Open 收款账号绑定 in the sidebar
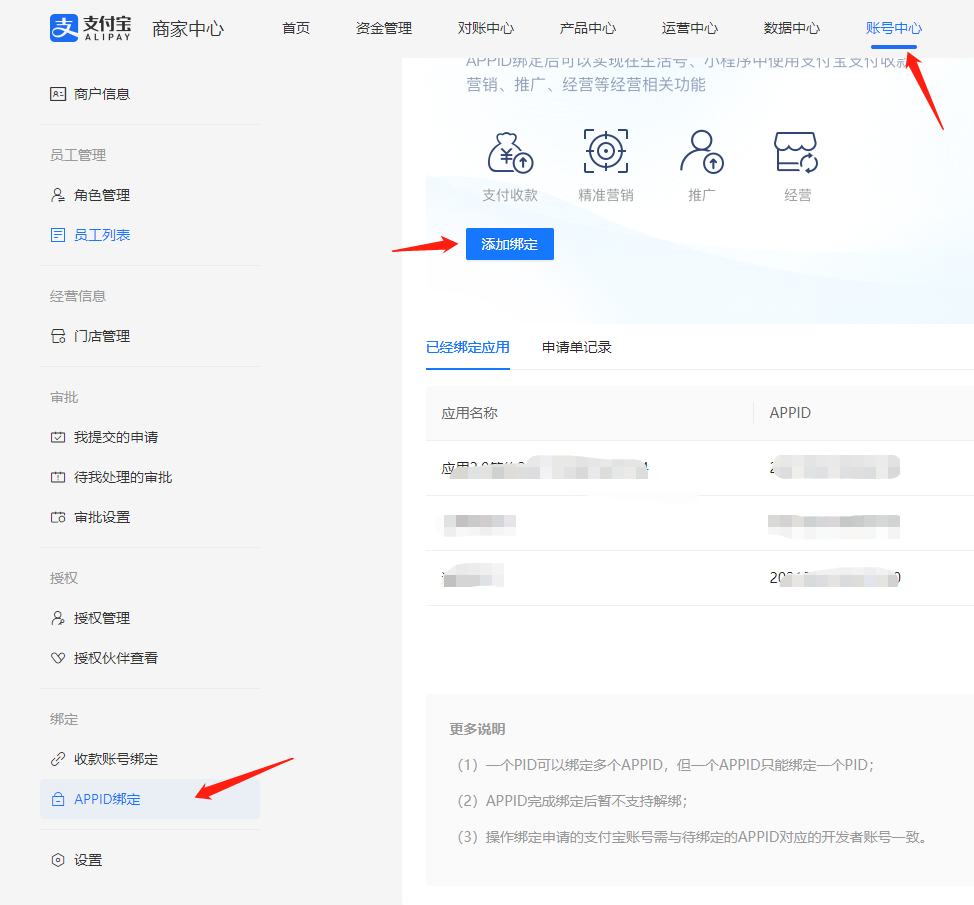The width and height of the screenshot is (974, 905). pyautogui.click(x=116, y=759)
